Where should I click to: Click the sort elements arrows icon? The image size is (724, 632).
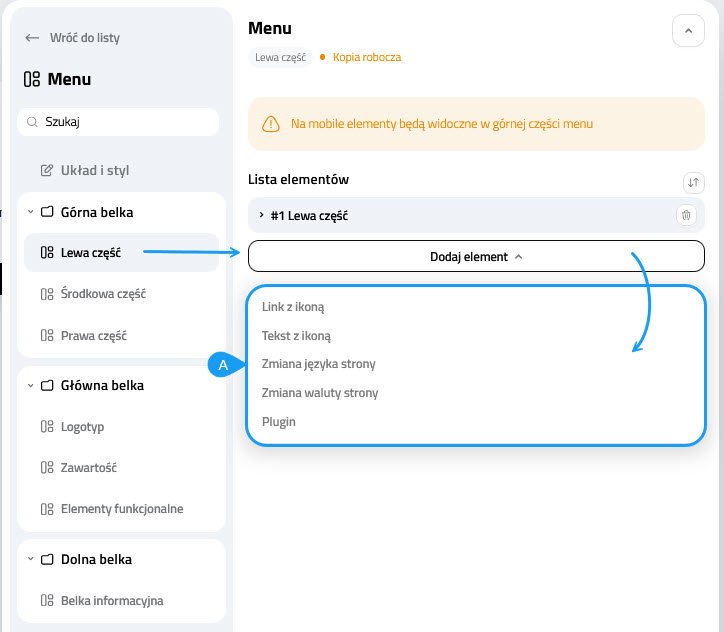tap(693, 182)
